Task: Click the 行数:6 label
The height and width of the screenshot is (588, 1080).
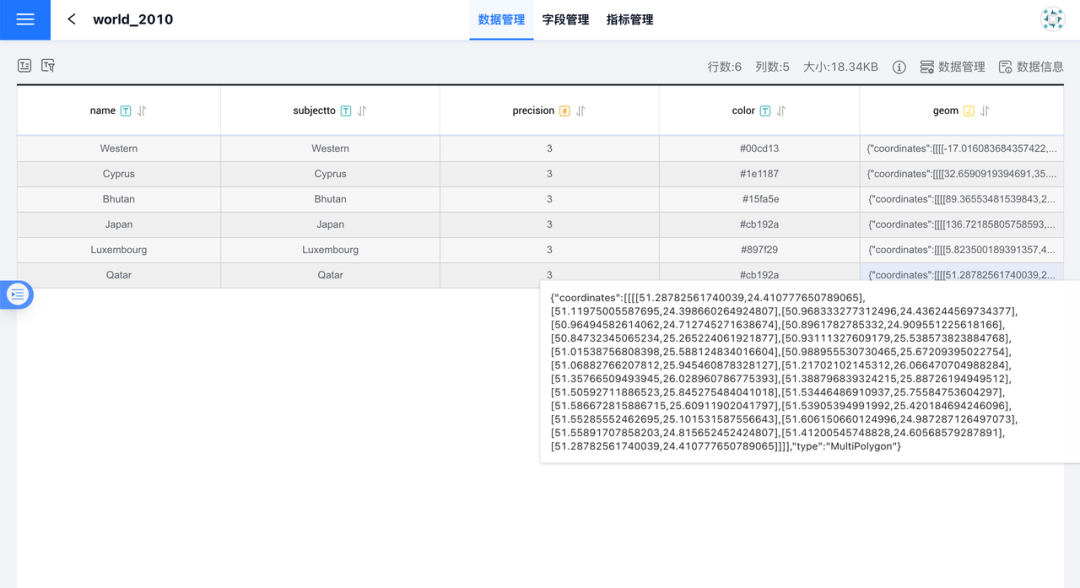Action: [x=725, y=67]
